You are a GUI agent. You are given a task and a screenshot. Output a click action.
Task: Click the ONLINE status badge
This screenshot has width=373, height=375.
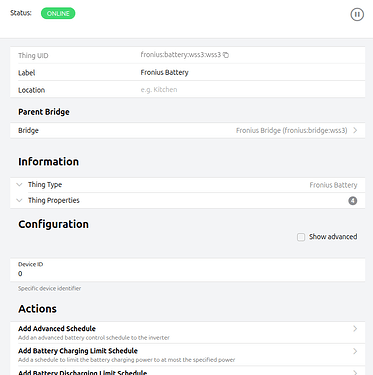[58, 13]
